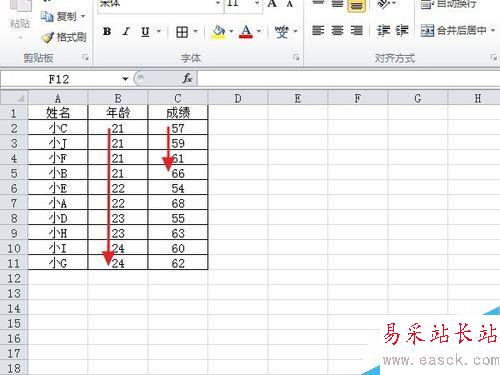Image resolution: width=500 pixels, height=375 pixels.
Task: Expand Name Box dropdown arrow
Action: pyautogui.click(x=125, y=79)
